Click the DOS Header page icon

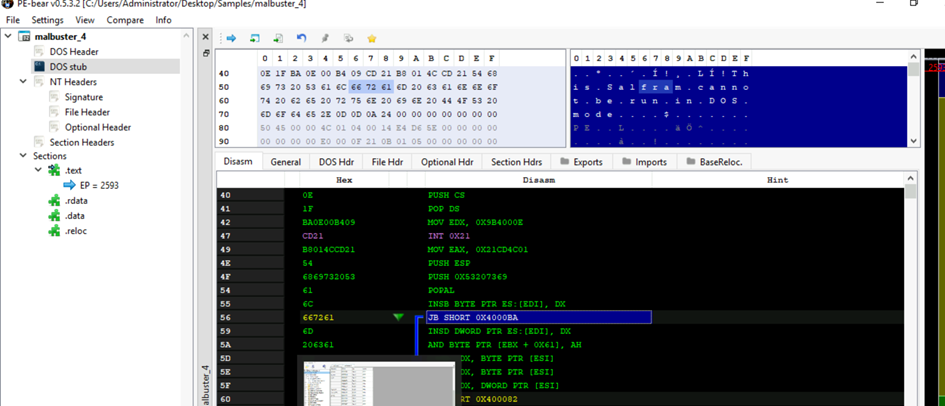point(39,52)
